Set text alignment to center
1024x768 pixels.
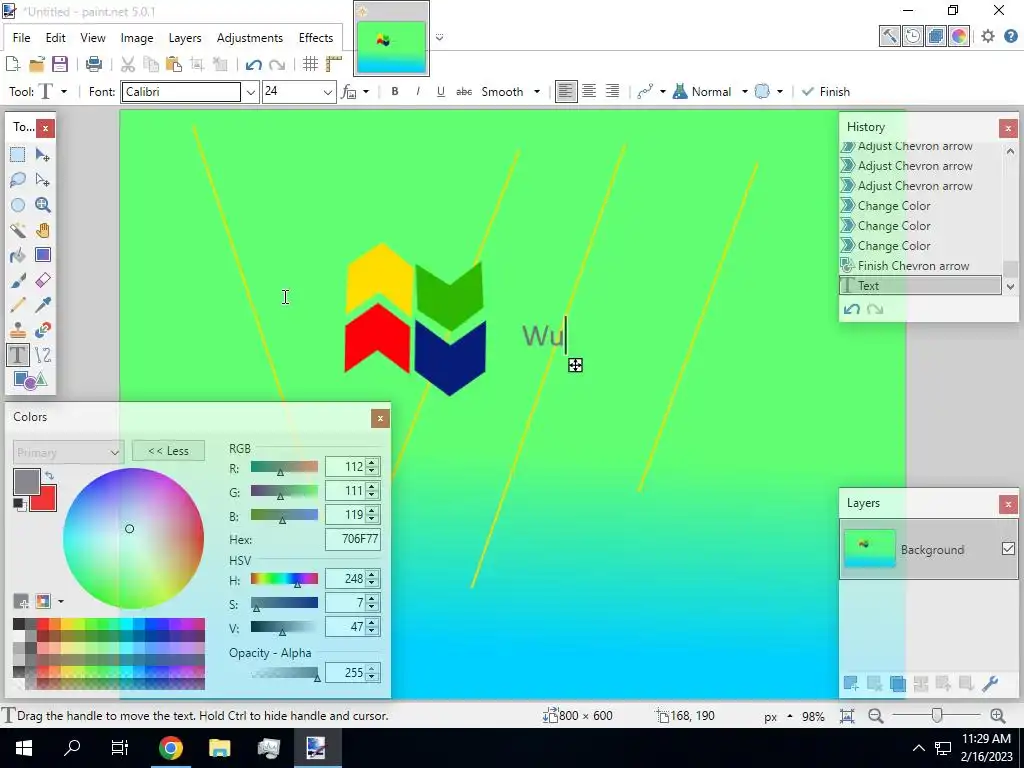point(588,91)
